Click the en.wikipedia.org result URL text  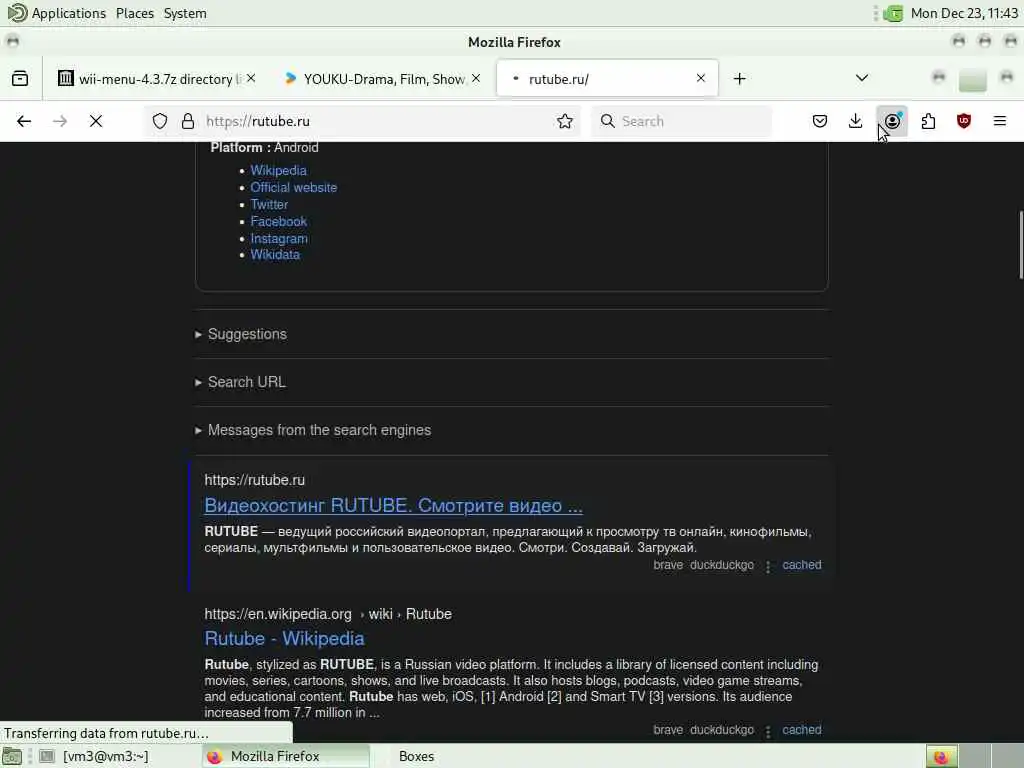pyautogui.click(x=328, y=614)
